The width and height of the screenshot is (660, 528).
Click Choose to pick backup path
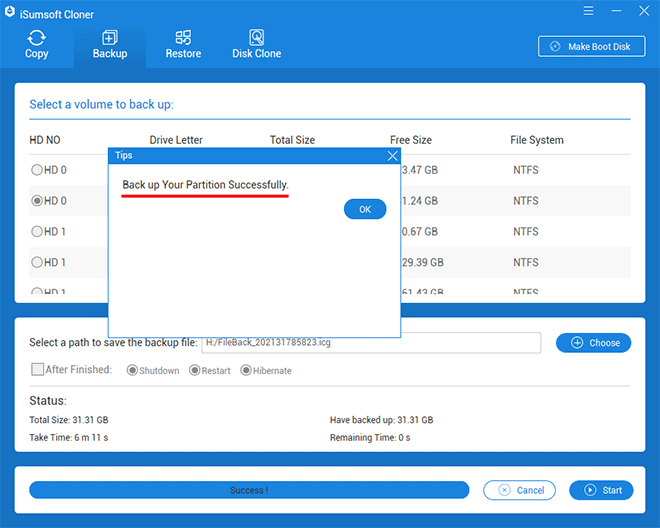593,343
